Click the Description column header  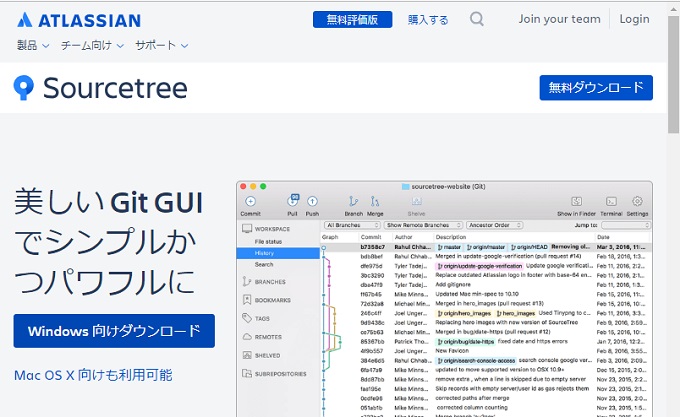451,237
